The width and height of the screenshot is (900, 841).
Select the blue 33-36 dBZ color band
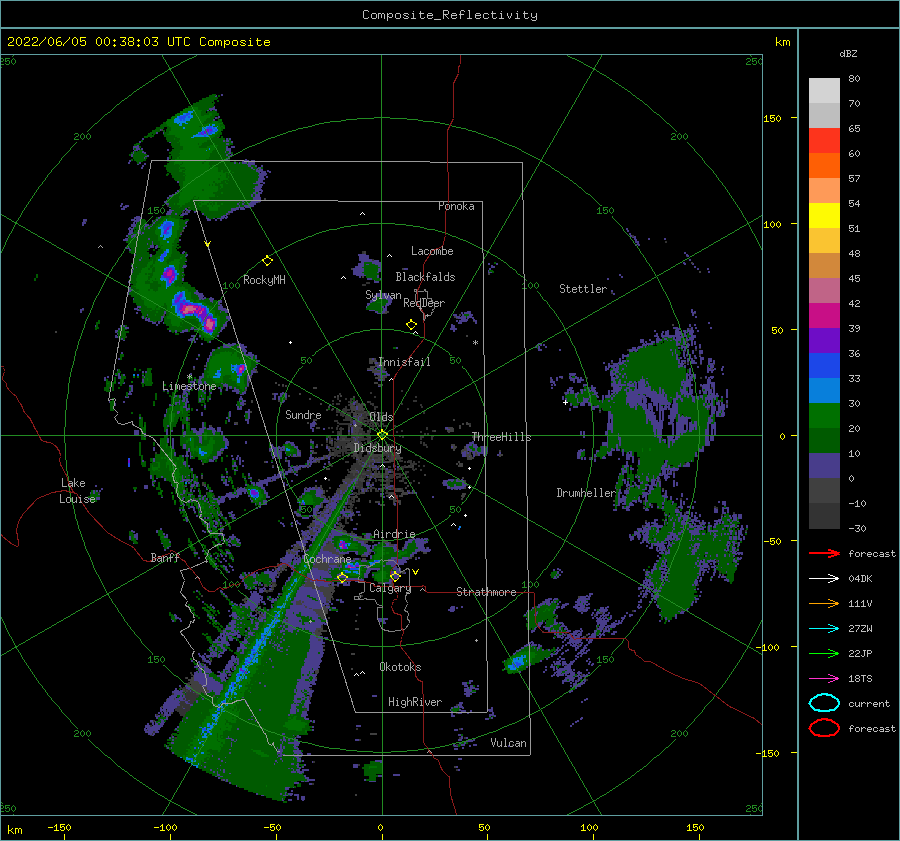824,366
